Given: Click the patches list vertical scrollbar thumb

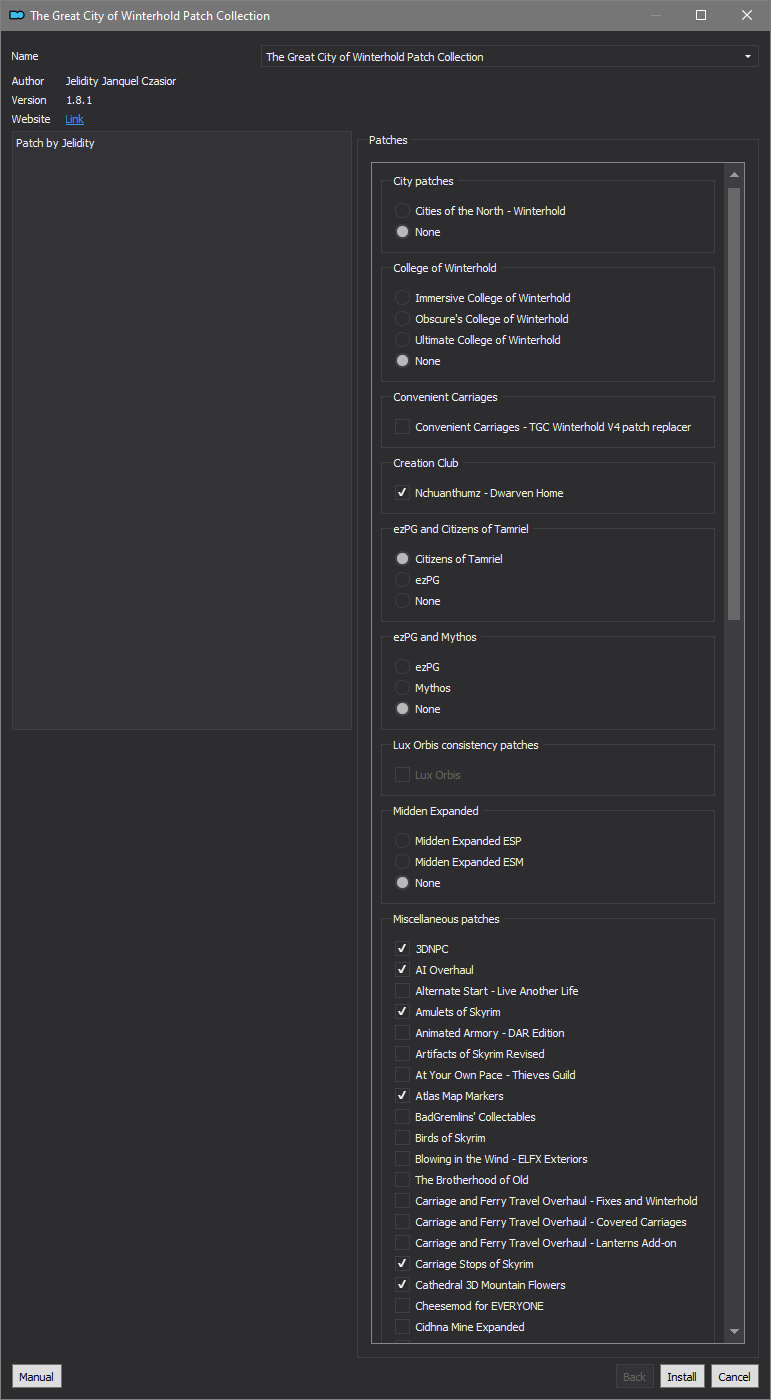Looking at the screenshot, I should (734, 404).
